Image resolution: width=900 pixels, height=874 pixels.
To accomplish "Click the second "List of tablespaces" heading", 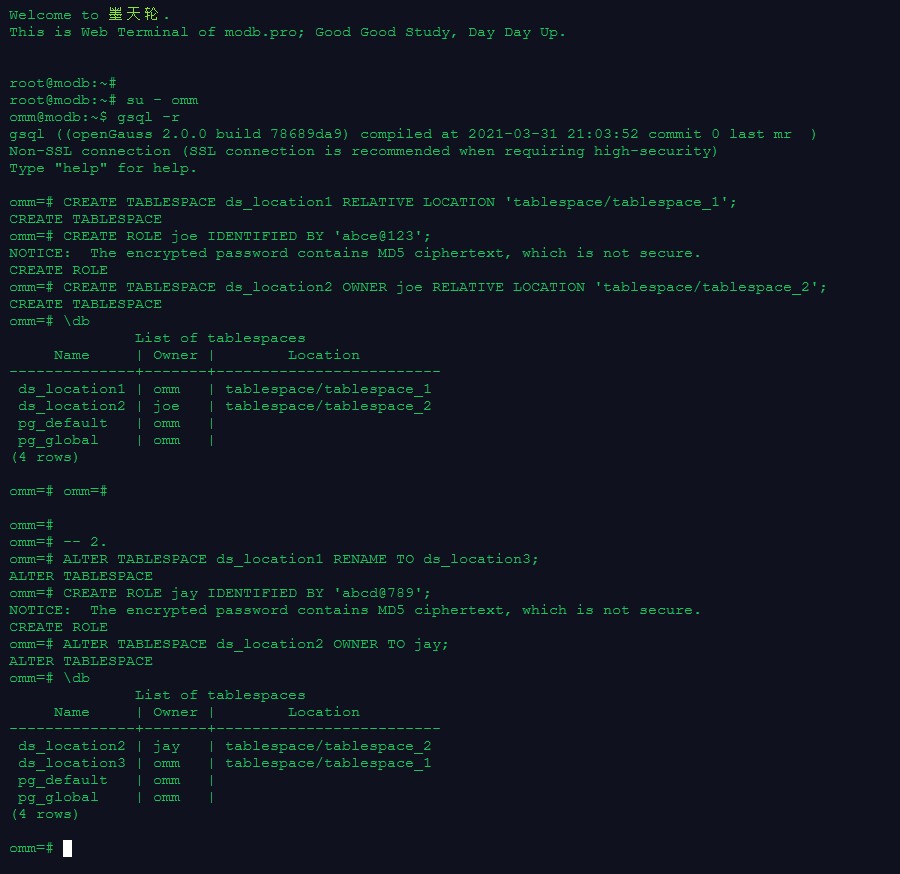I will click(x=220, y=695).
